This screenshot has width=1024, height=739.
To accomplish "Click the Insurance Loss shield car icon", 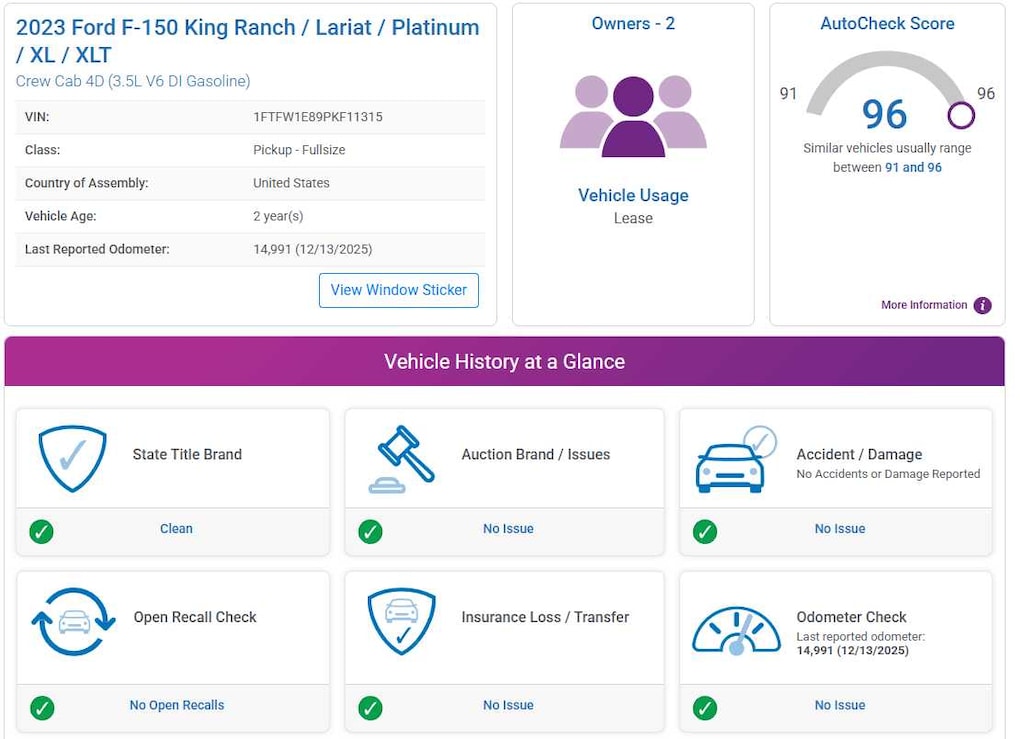I will 401,621.
